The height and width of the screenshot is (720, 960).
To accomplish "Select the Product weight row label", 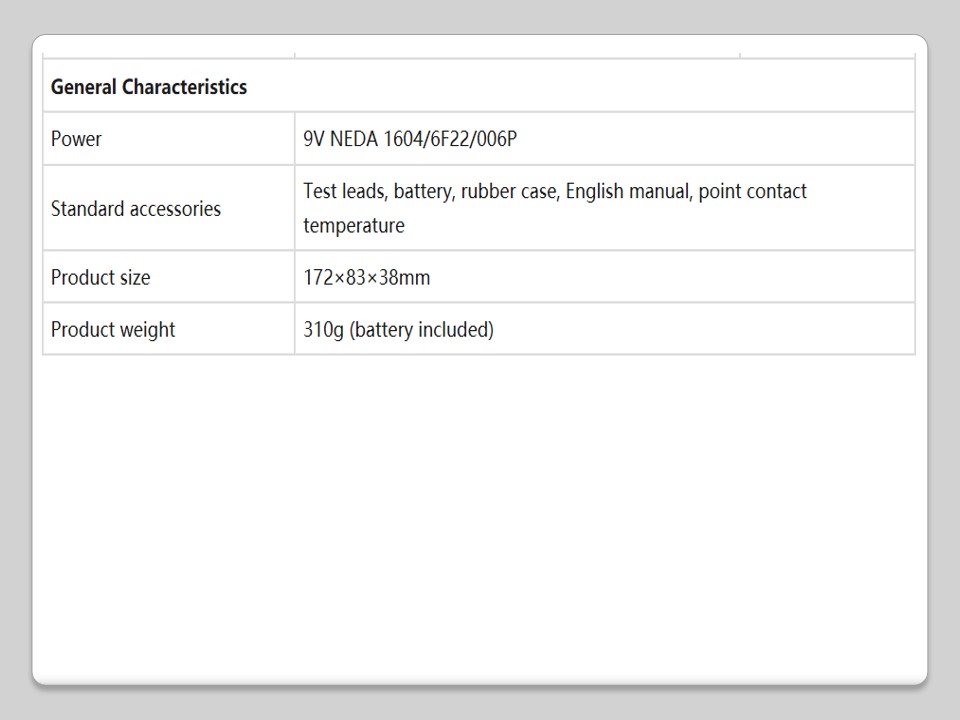I will click(x=112, y=330).
